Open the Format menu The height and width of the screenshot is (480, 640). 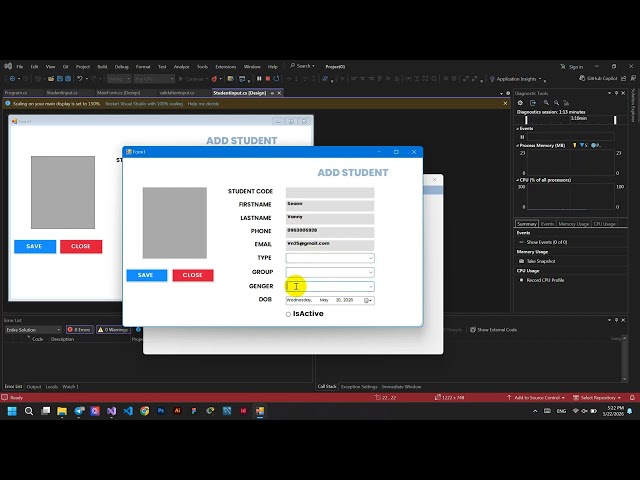click(143, 67)
